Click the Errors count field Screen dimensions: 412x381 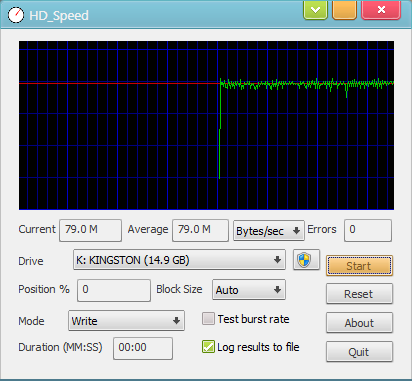click(368, 230)
